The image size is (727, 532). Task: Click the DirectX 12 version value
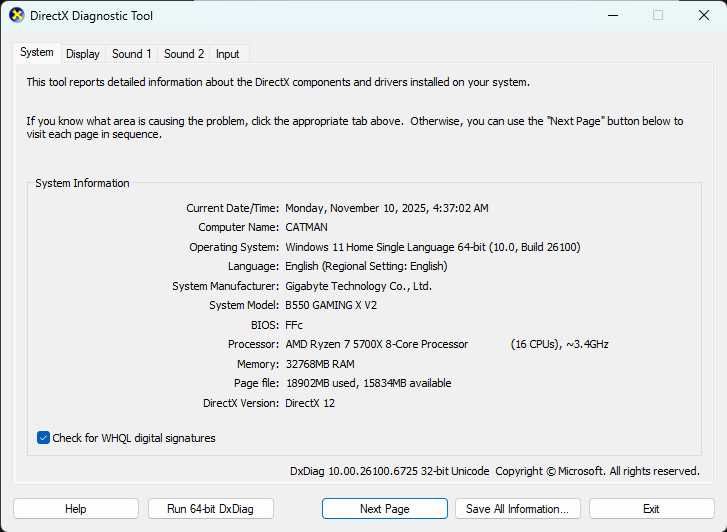click(x=310, y=403)
